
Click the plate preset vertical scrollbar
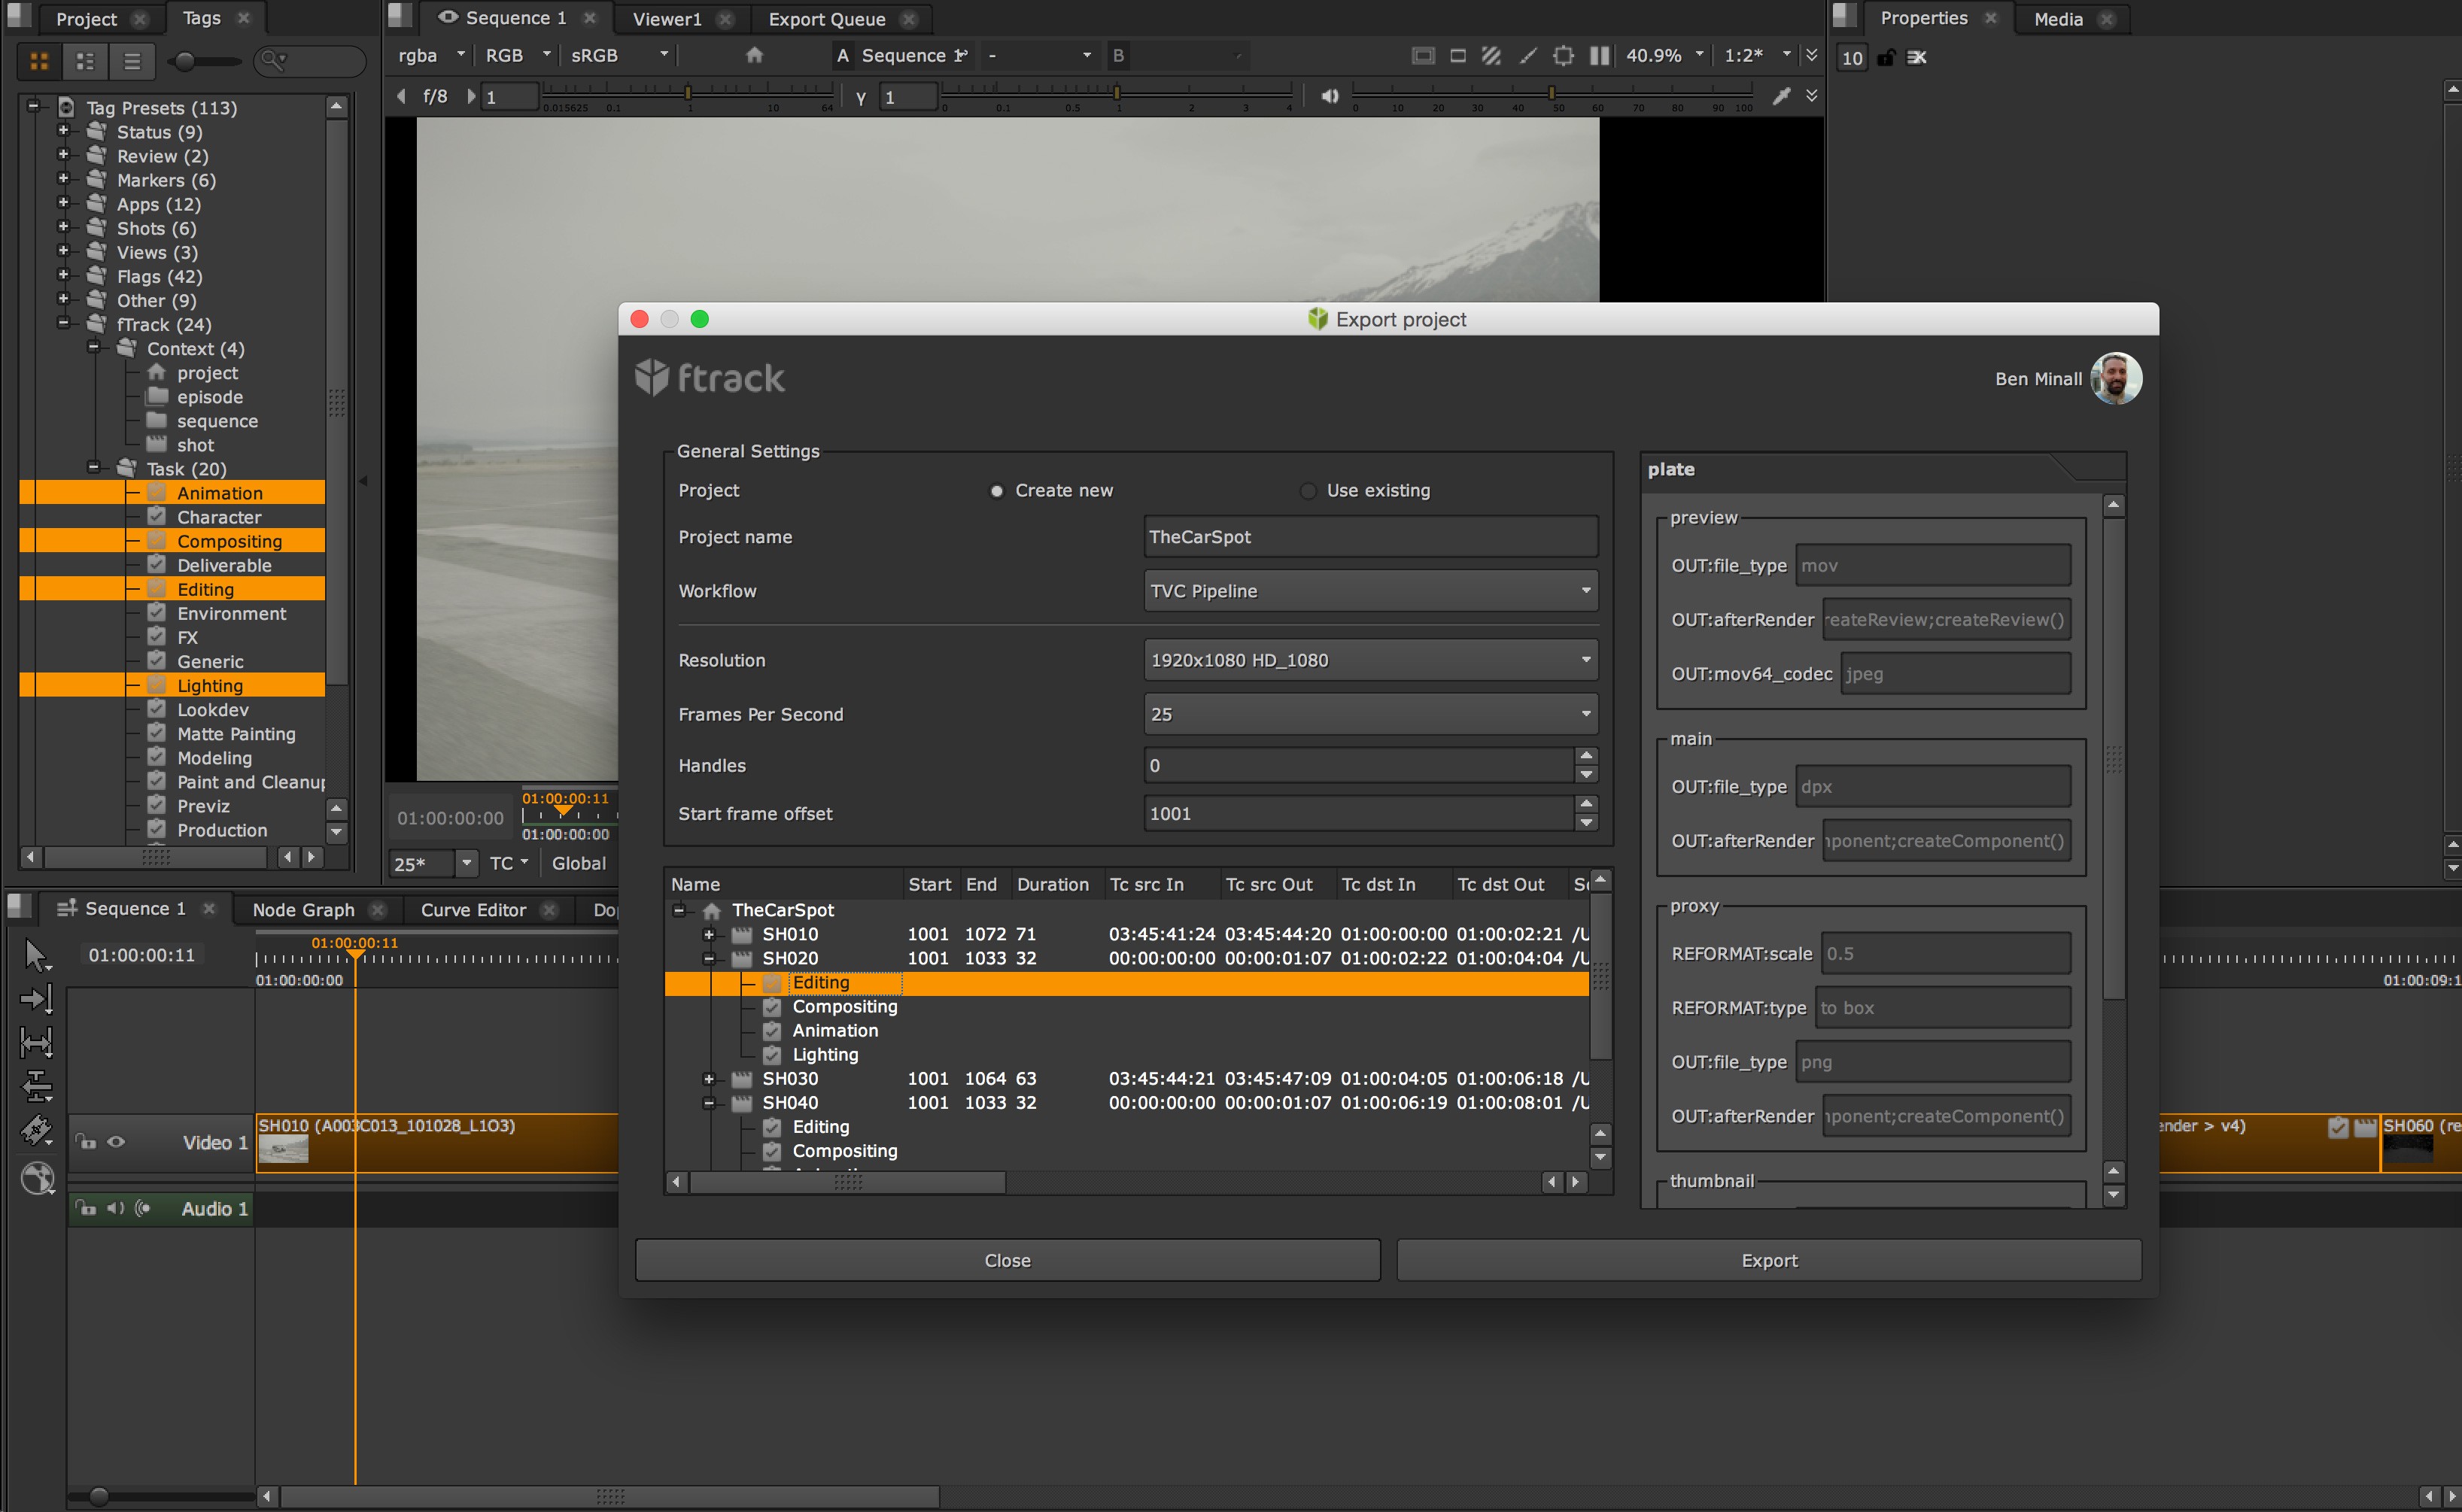(x=2113, y=758)
